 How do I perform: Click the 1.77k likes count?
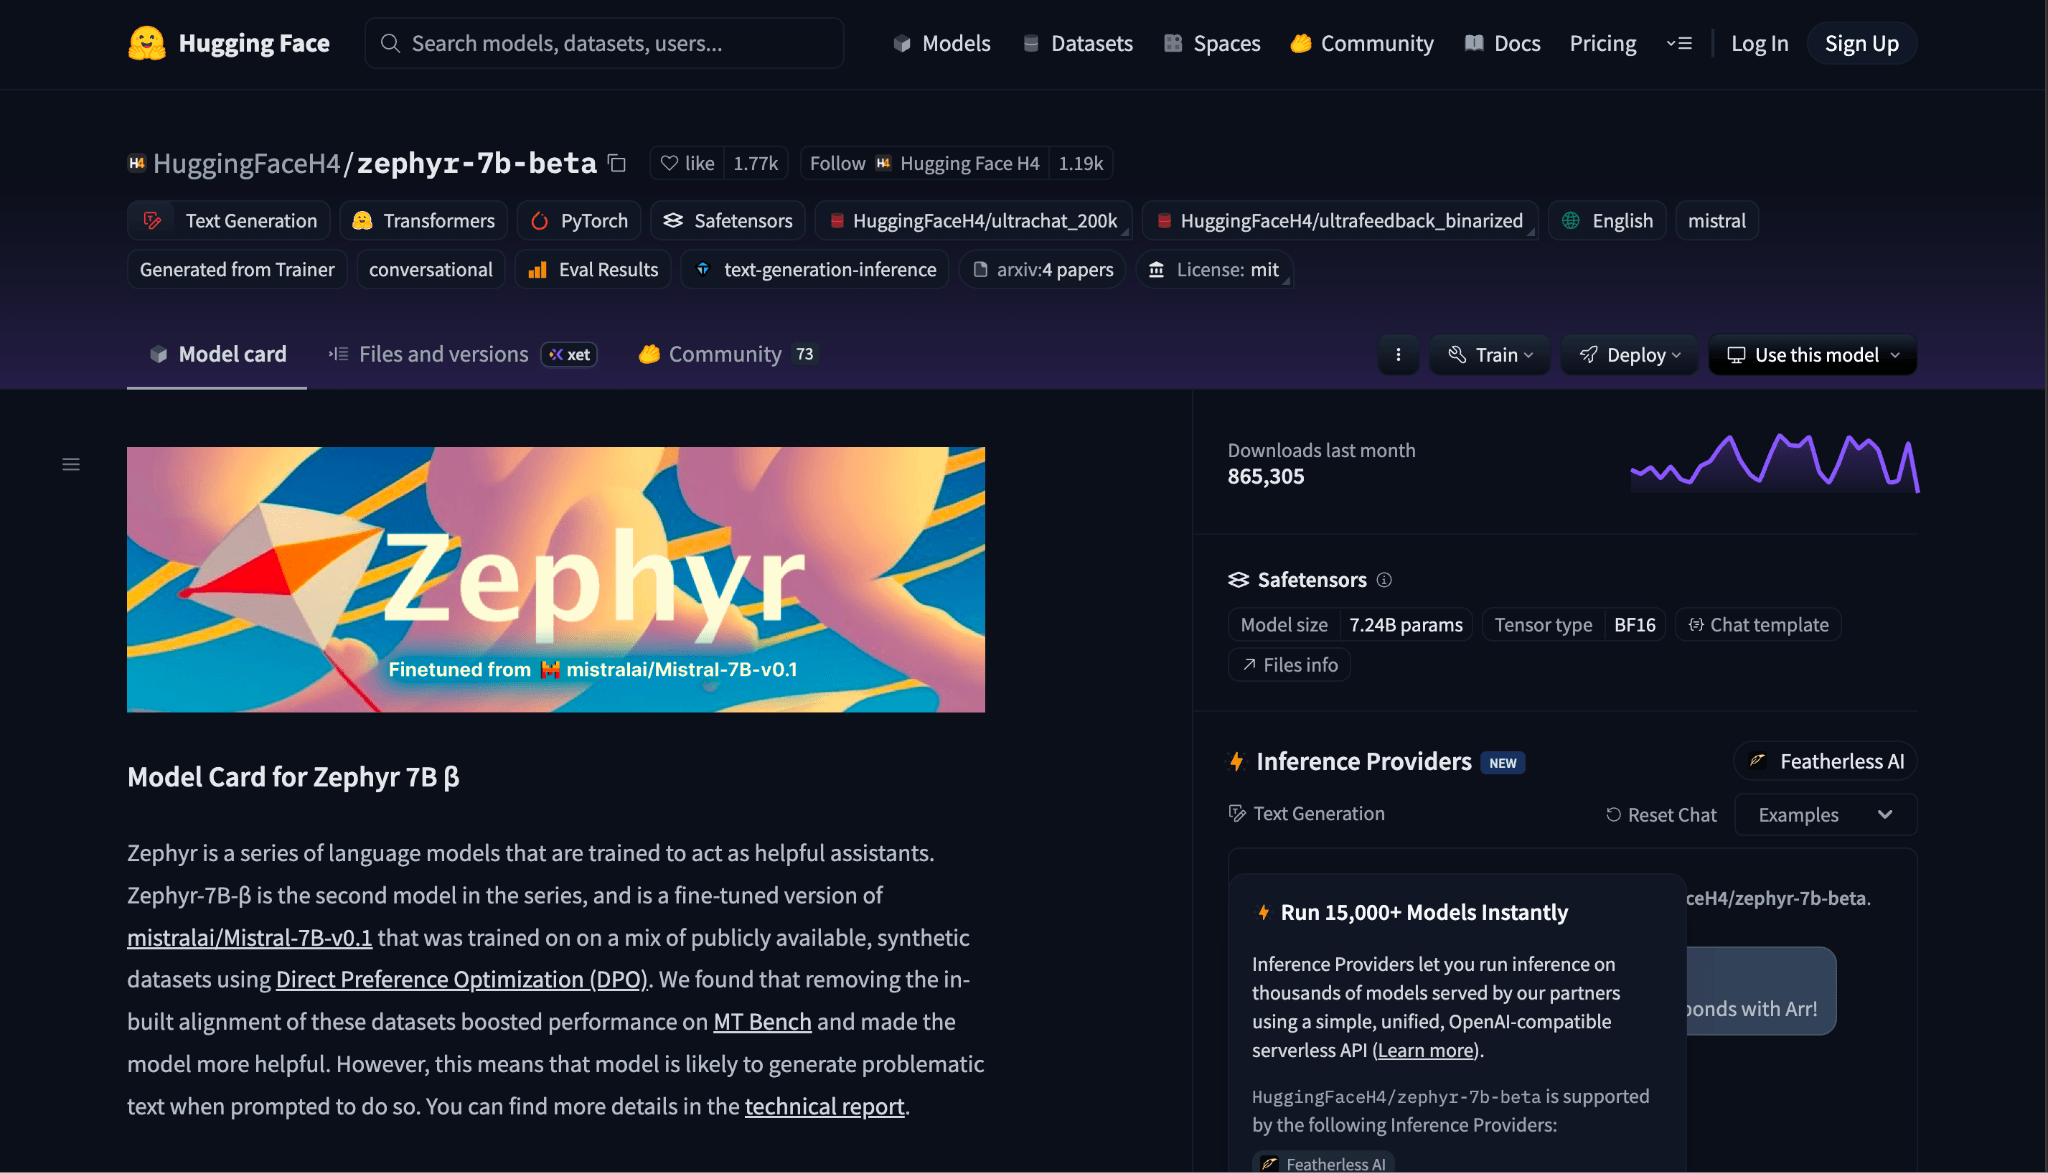pyautogui.click(x=755, y=163)
